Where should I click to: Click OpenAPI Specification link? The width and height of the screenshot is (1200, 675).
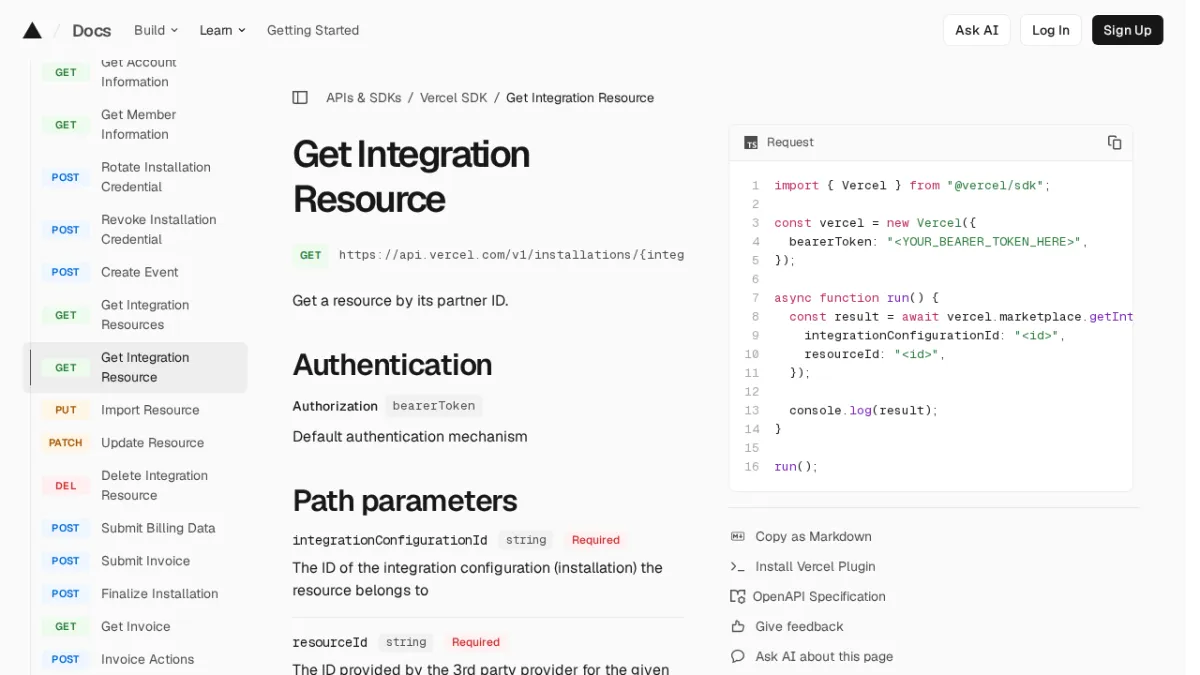(819, 597)
